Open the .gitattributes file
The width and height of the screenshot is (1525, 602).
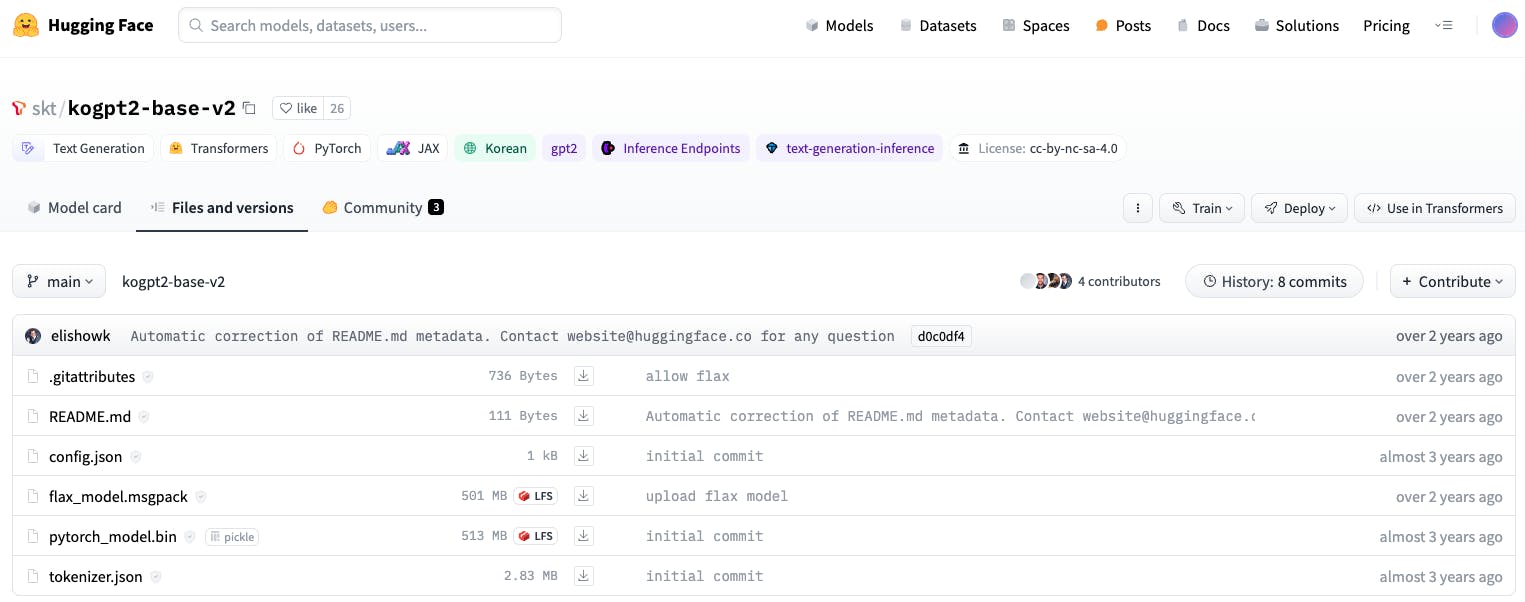[92, 376]
